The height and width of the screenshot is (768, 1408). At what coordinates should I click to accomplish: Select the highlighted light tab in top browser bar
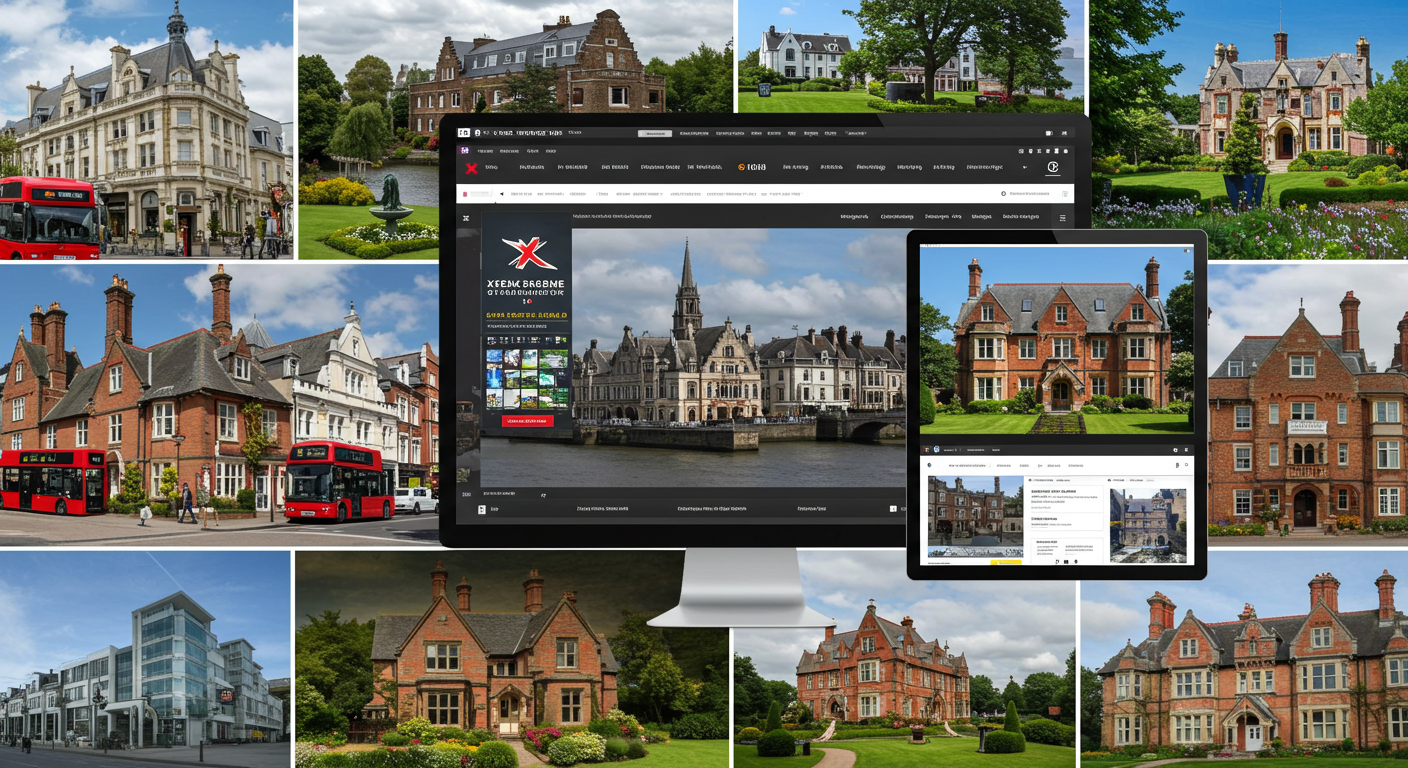[x=655, y=133]
